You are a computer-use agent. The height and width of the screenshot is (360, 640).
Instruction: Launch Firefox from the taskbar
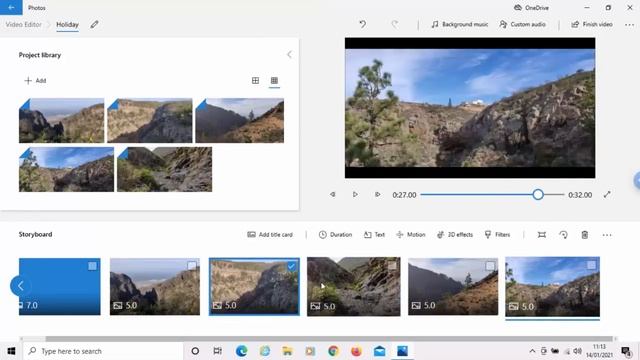click(x=356, y=351)
